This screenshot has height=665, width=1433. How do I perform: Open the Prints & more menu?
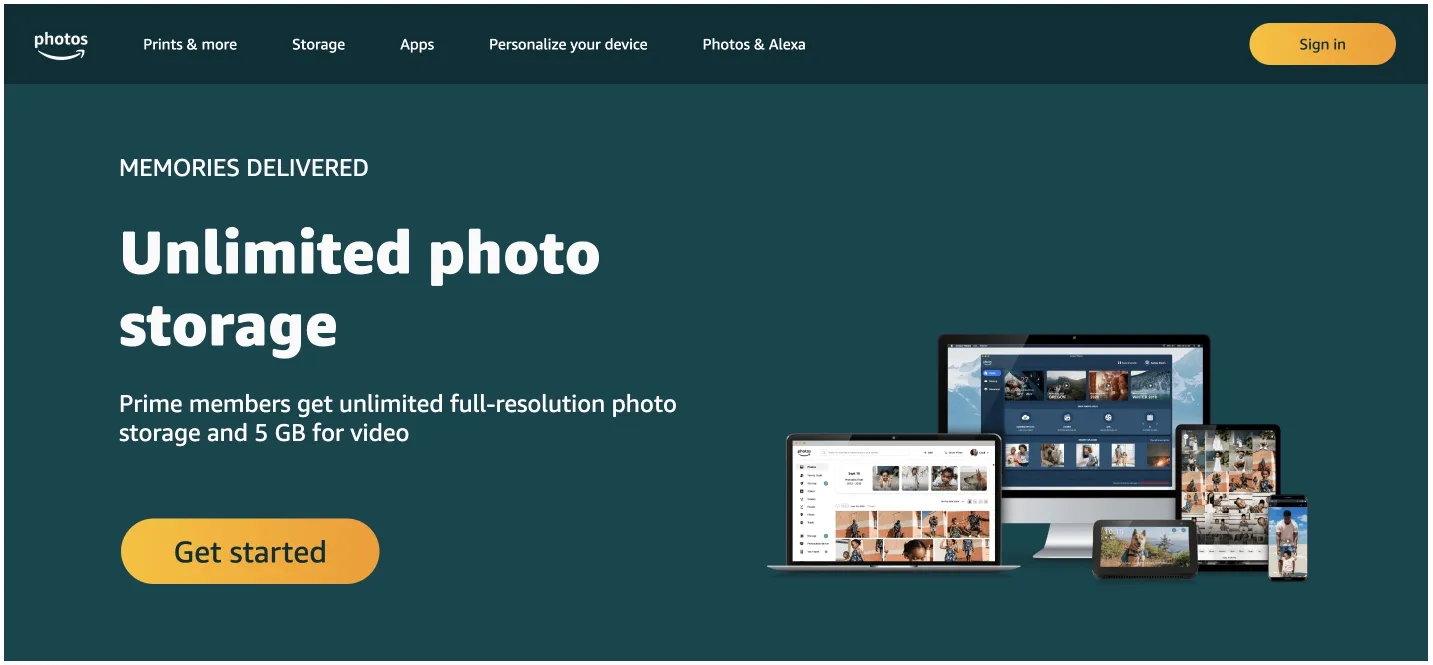190,44
